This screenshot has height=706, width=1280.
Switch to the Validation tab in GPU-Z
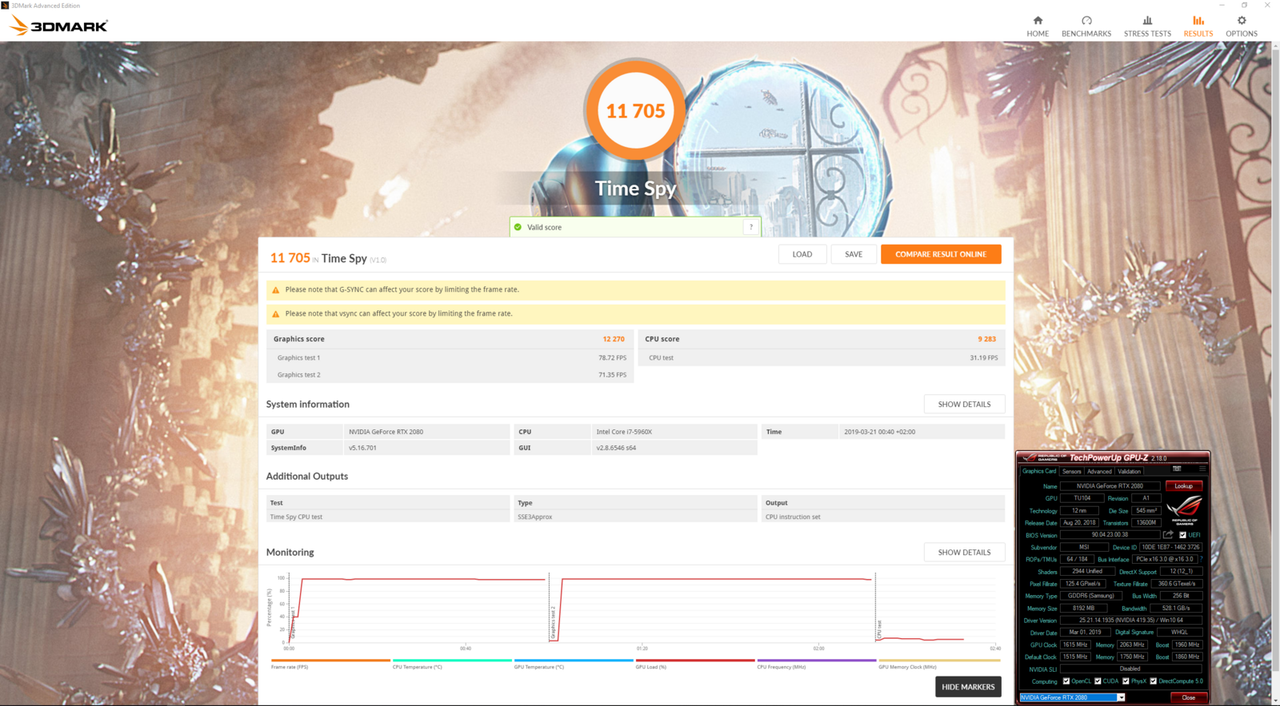pos(1129,471)
